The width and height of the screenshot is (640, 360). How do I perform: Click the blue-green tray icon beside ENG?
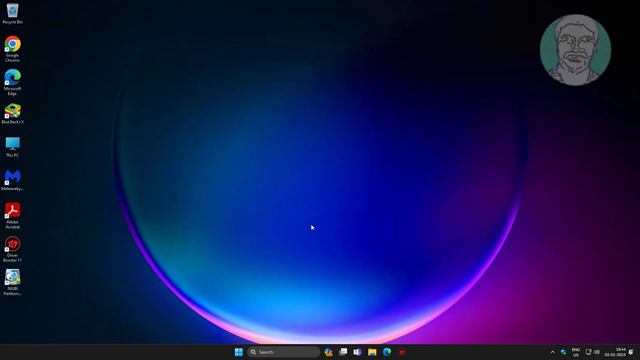coord(564,352)
